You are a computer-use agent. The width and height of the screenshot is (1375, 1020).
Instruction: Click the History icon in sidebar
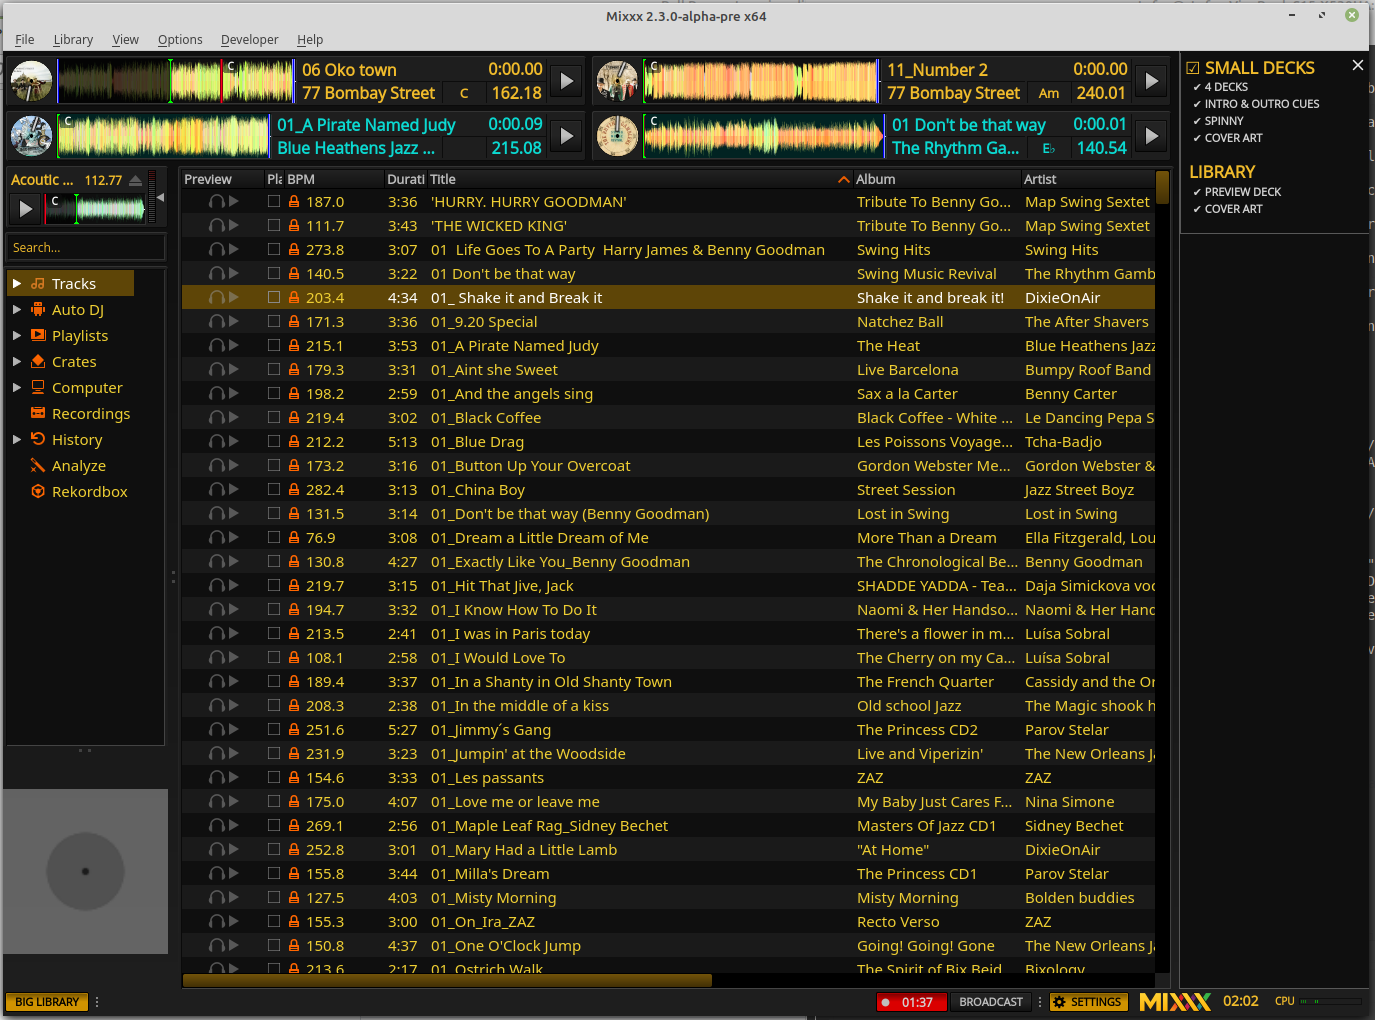tap(38, 440)
